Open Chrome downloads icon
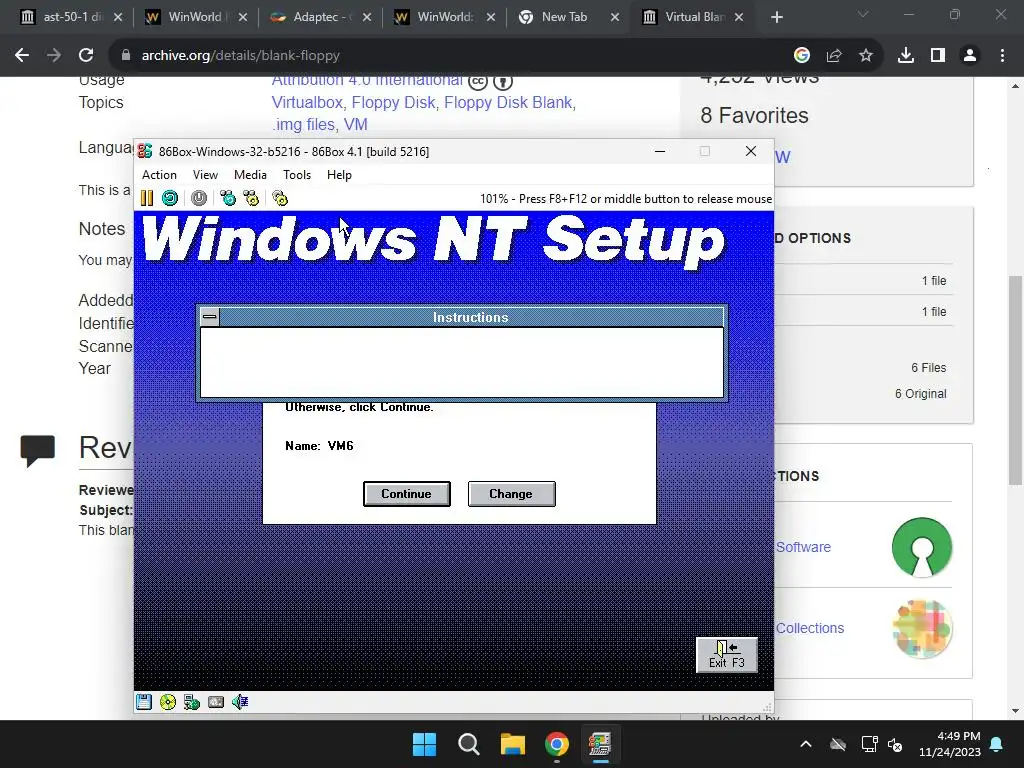This screenshot has width=1024, height=768. pyautogui.click(x=906, y=56)
